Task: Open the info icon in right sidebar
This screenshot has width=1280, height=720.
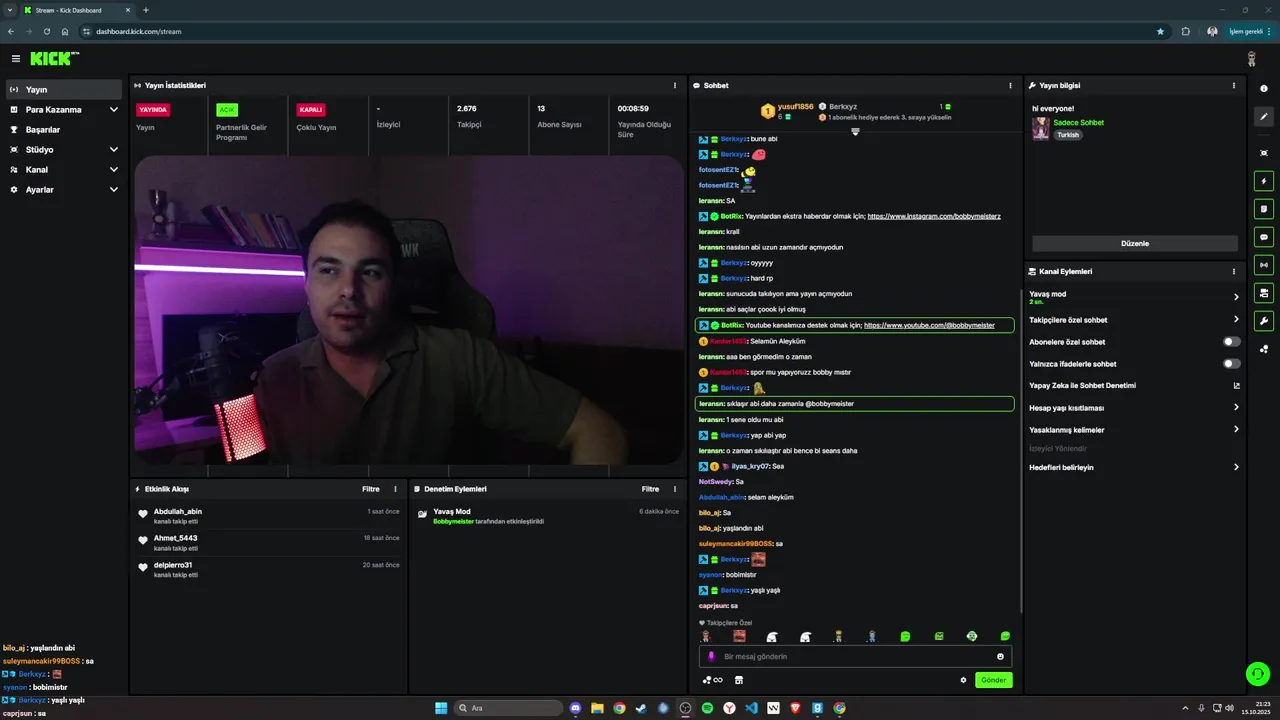Action: click(x=1264, y=89)
